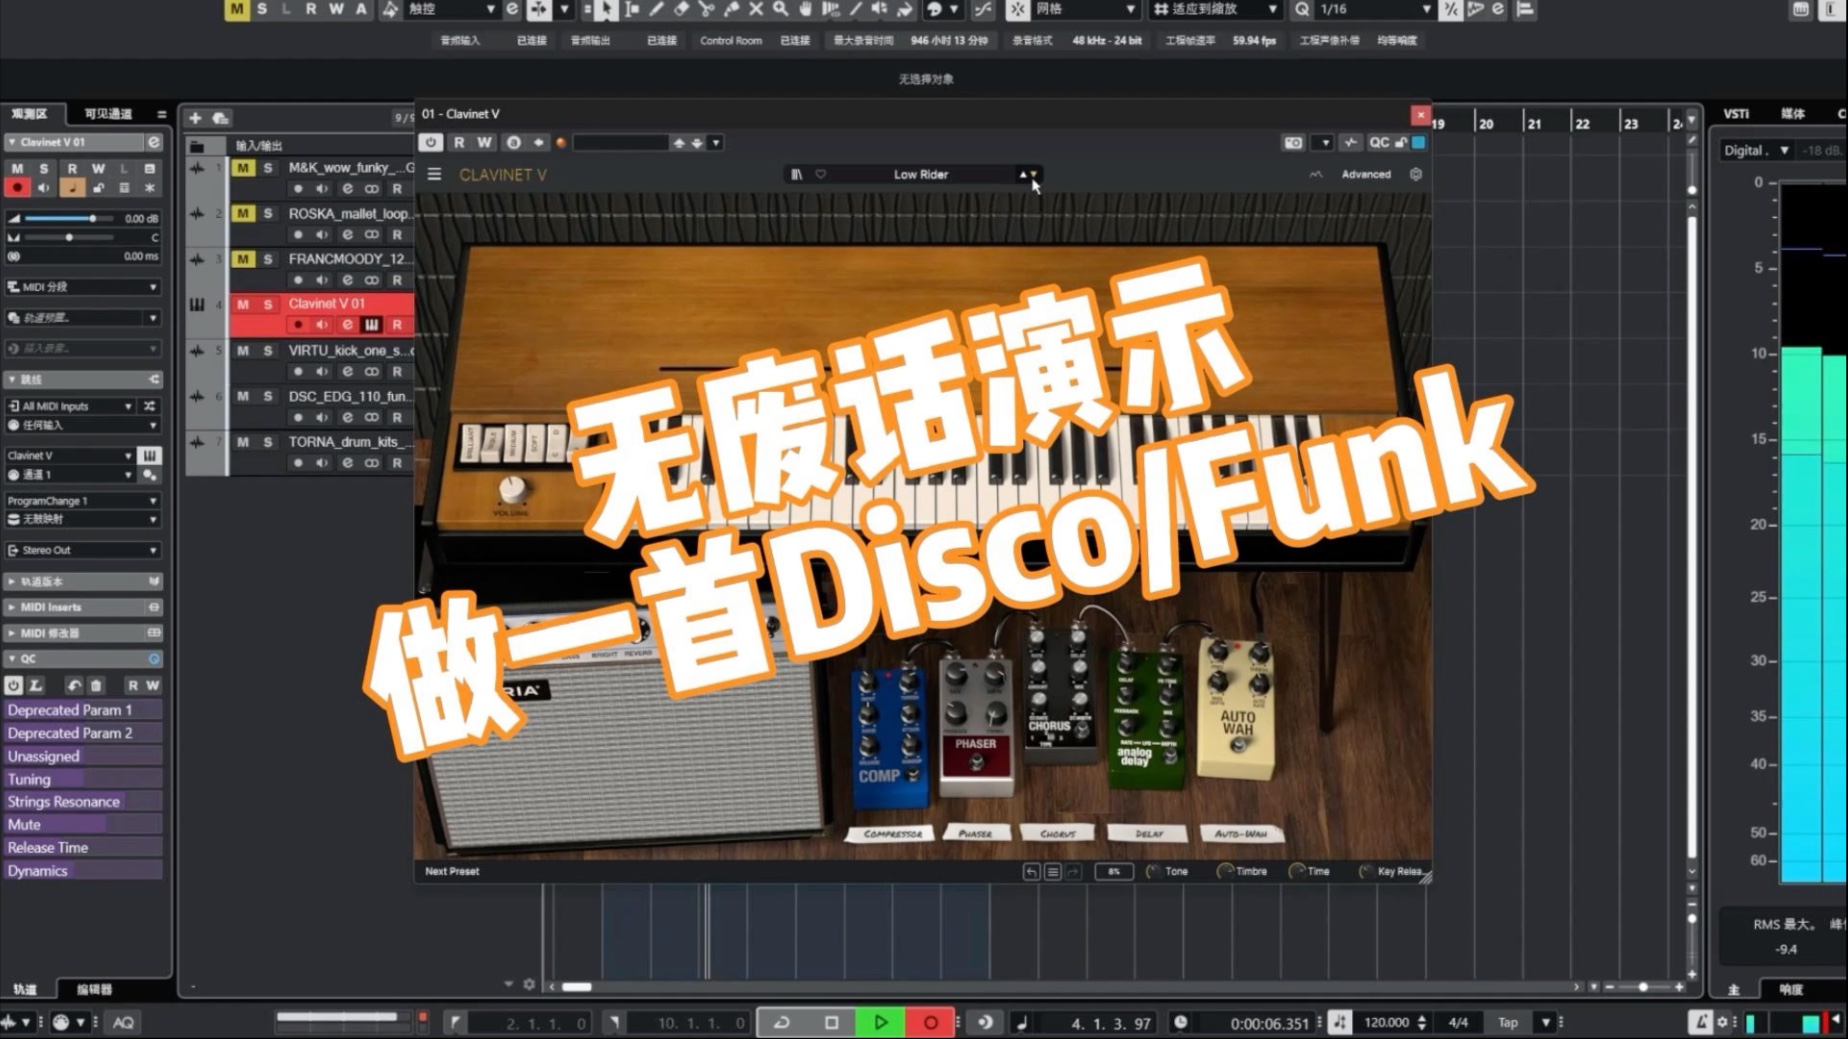Click the Phaser pedal
Screen dimensions: 1848x1039
pyautogui.click(x=975, y=728)
